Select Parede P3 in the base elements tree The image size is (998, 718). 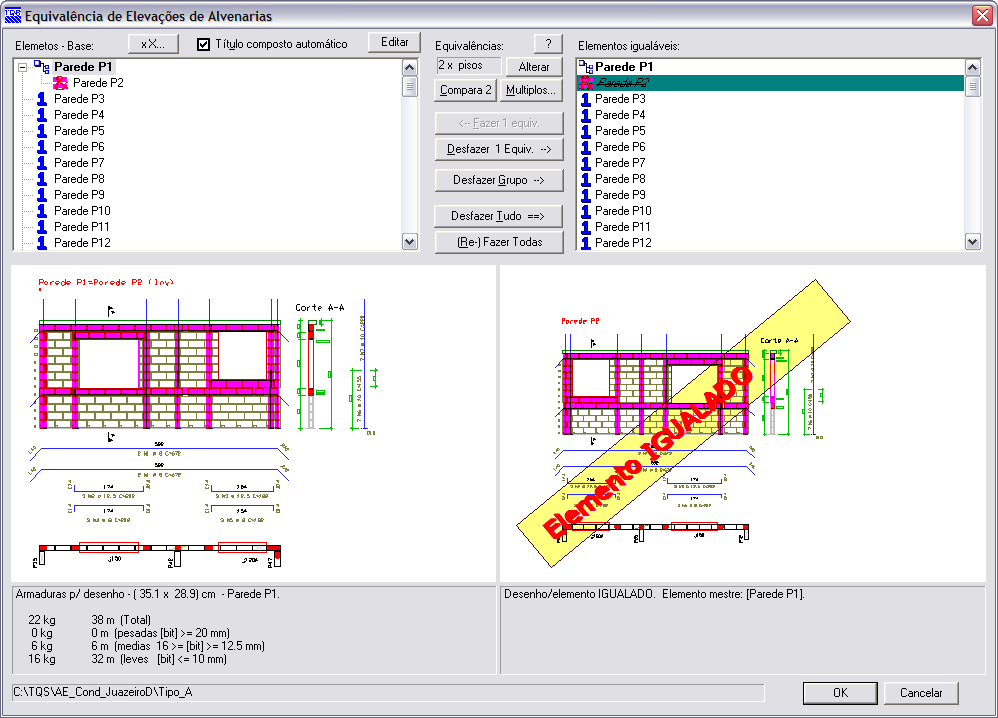click(x=79, y=99)
